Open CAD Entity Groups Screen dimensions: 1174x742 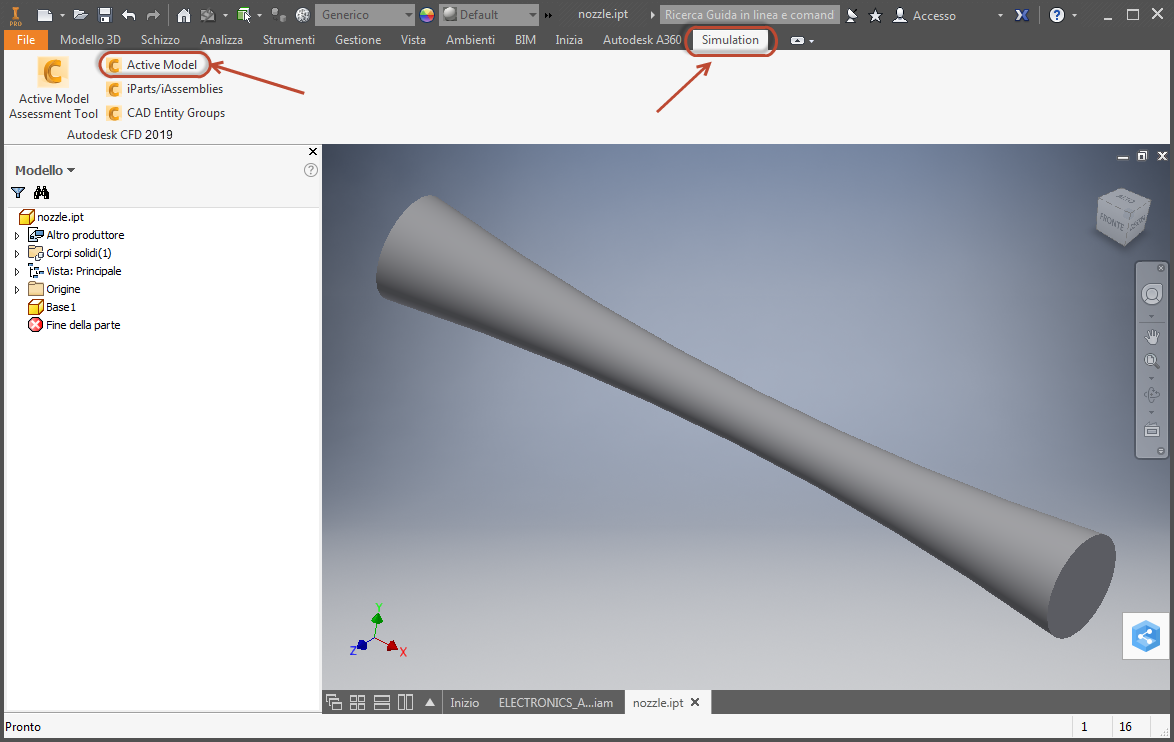click(165, 113)
